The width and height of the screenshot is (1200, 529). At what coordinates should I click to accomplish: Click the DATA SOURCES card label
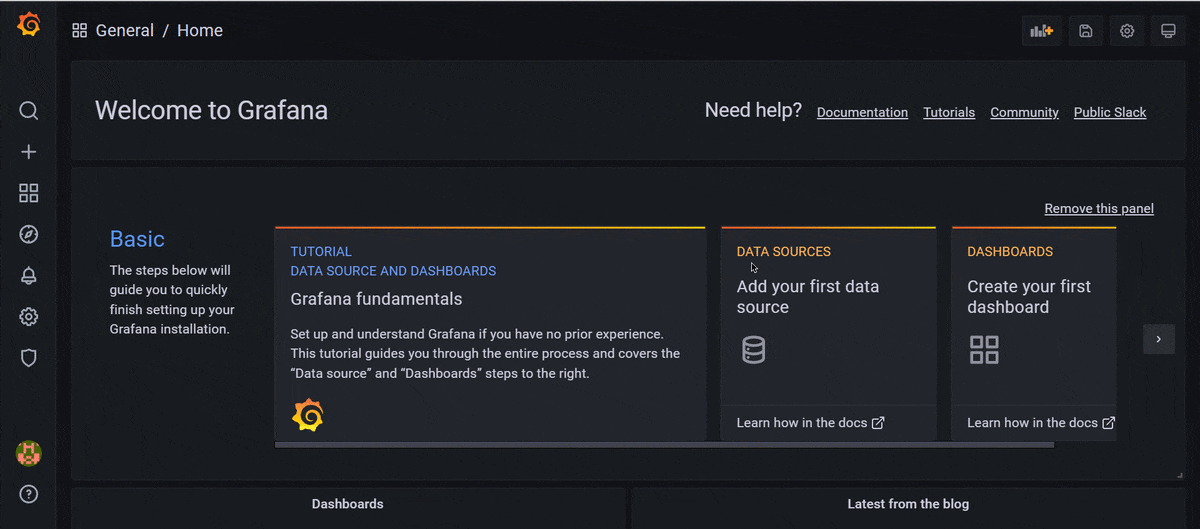coord(784,252)
